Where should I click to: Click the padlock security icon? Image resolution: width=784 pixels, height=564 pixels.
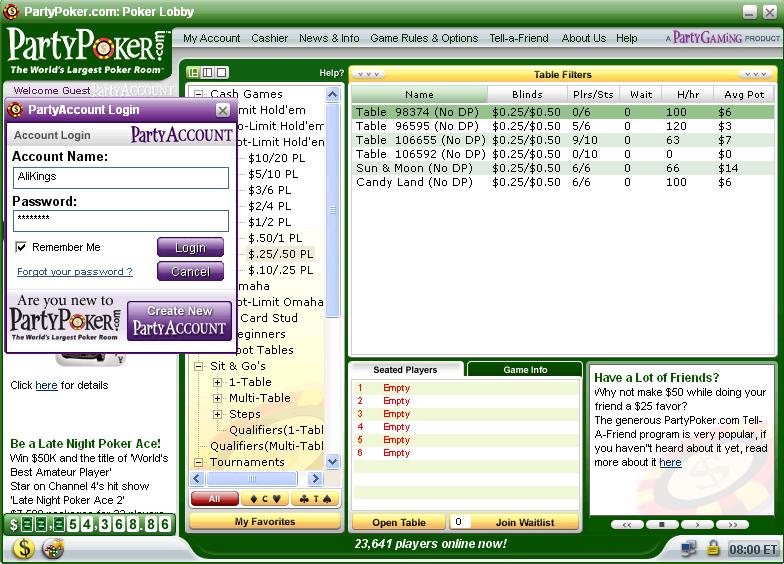click(713, 548)
